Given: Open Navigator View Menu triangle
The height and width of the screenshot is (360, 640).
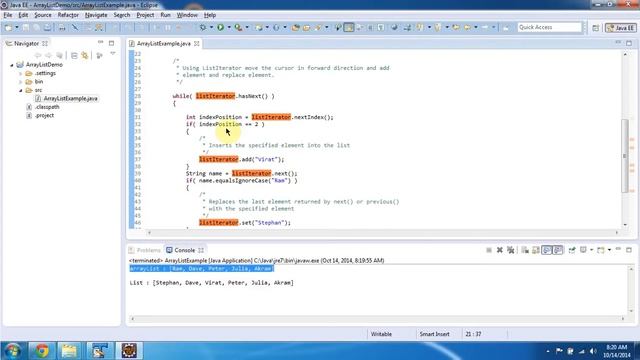Looking at the screenshot, I should click(x=113, y=54).
